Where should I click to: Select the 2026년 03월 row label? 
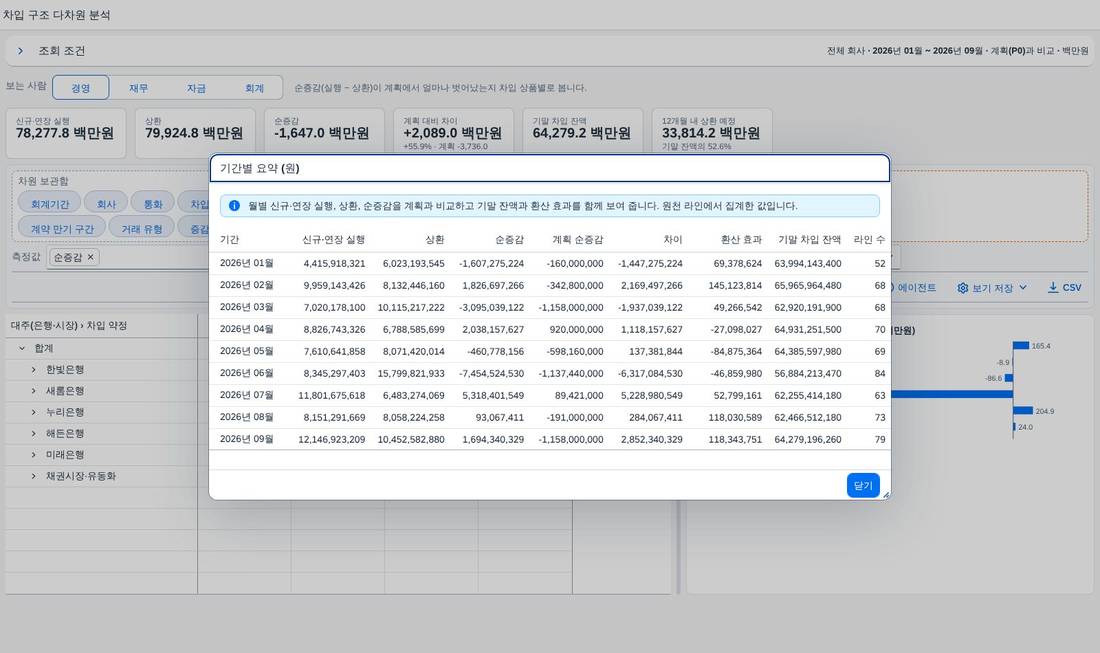[246, 307]
